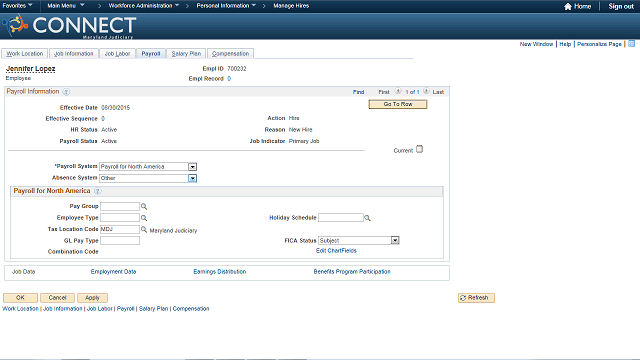Image resolution: width=640 pixels, height=360 pixels.
Task: Click the bottom Work Location footer link
Action: pos(20,309)
